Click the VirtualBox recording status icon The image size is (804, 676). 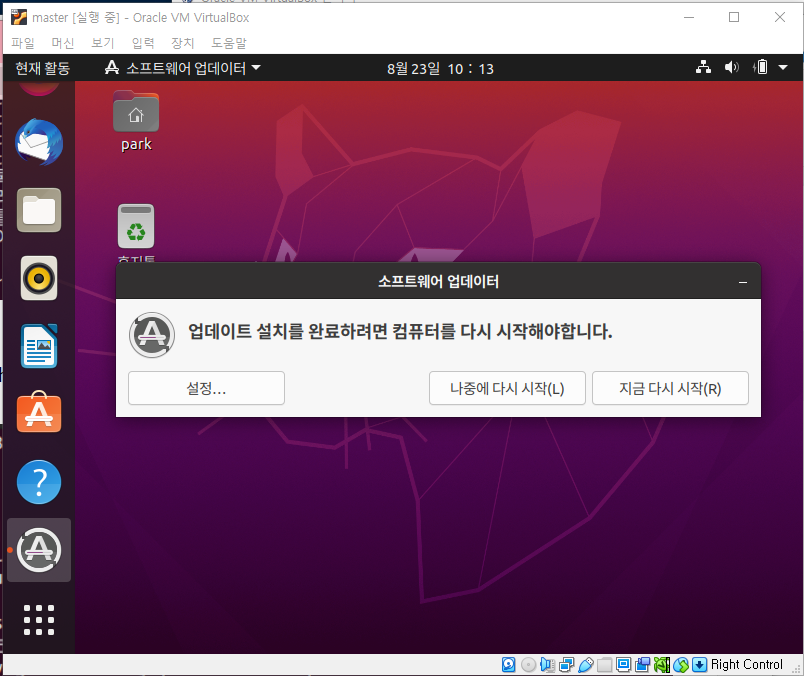click(x=642, y=665)
